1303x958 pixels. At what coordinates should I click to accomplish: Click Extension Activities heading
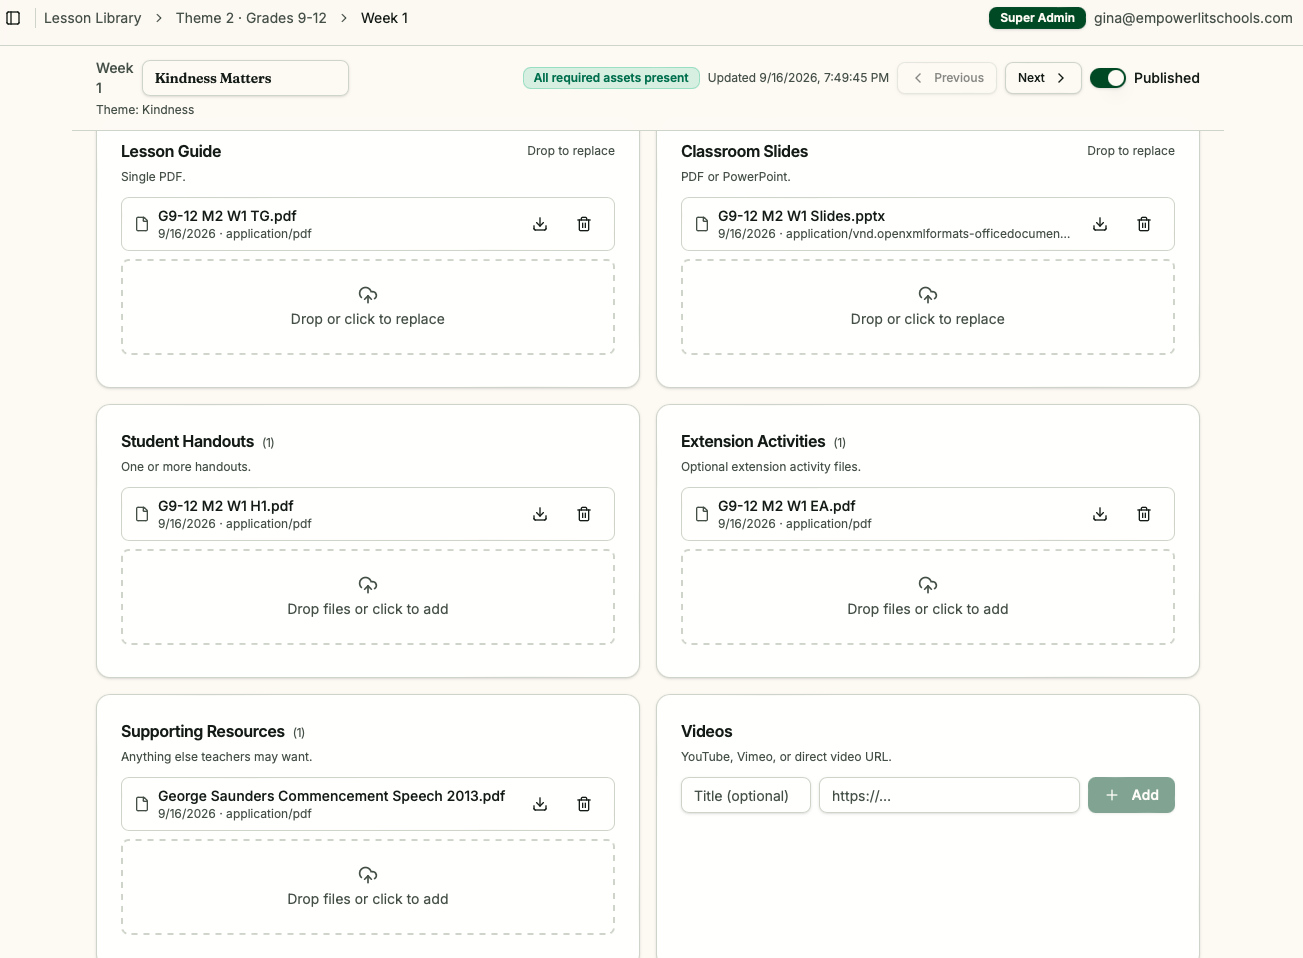click(x=753, y=441)
